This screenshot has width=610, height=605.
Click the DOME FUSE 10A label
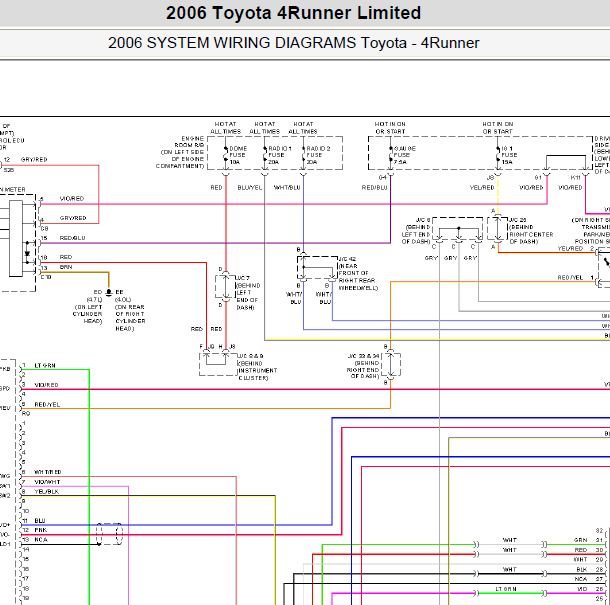click(238, 155)
